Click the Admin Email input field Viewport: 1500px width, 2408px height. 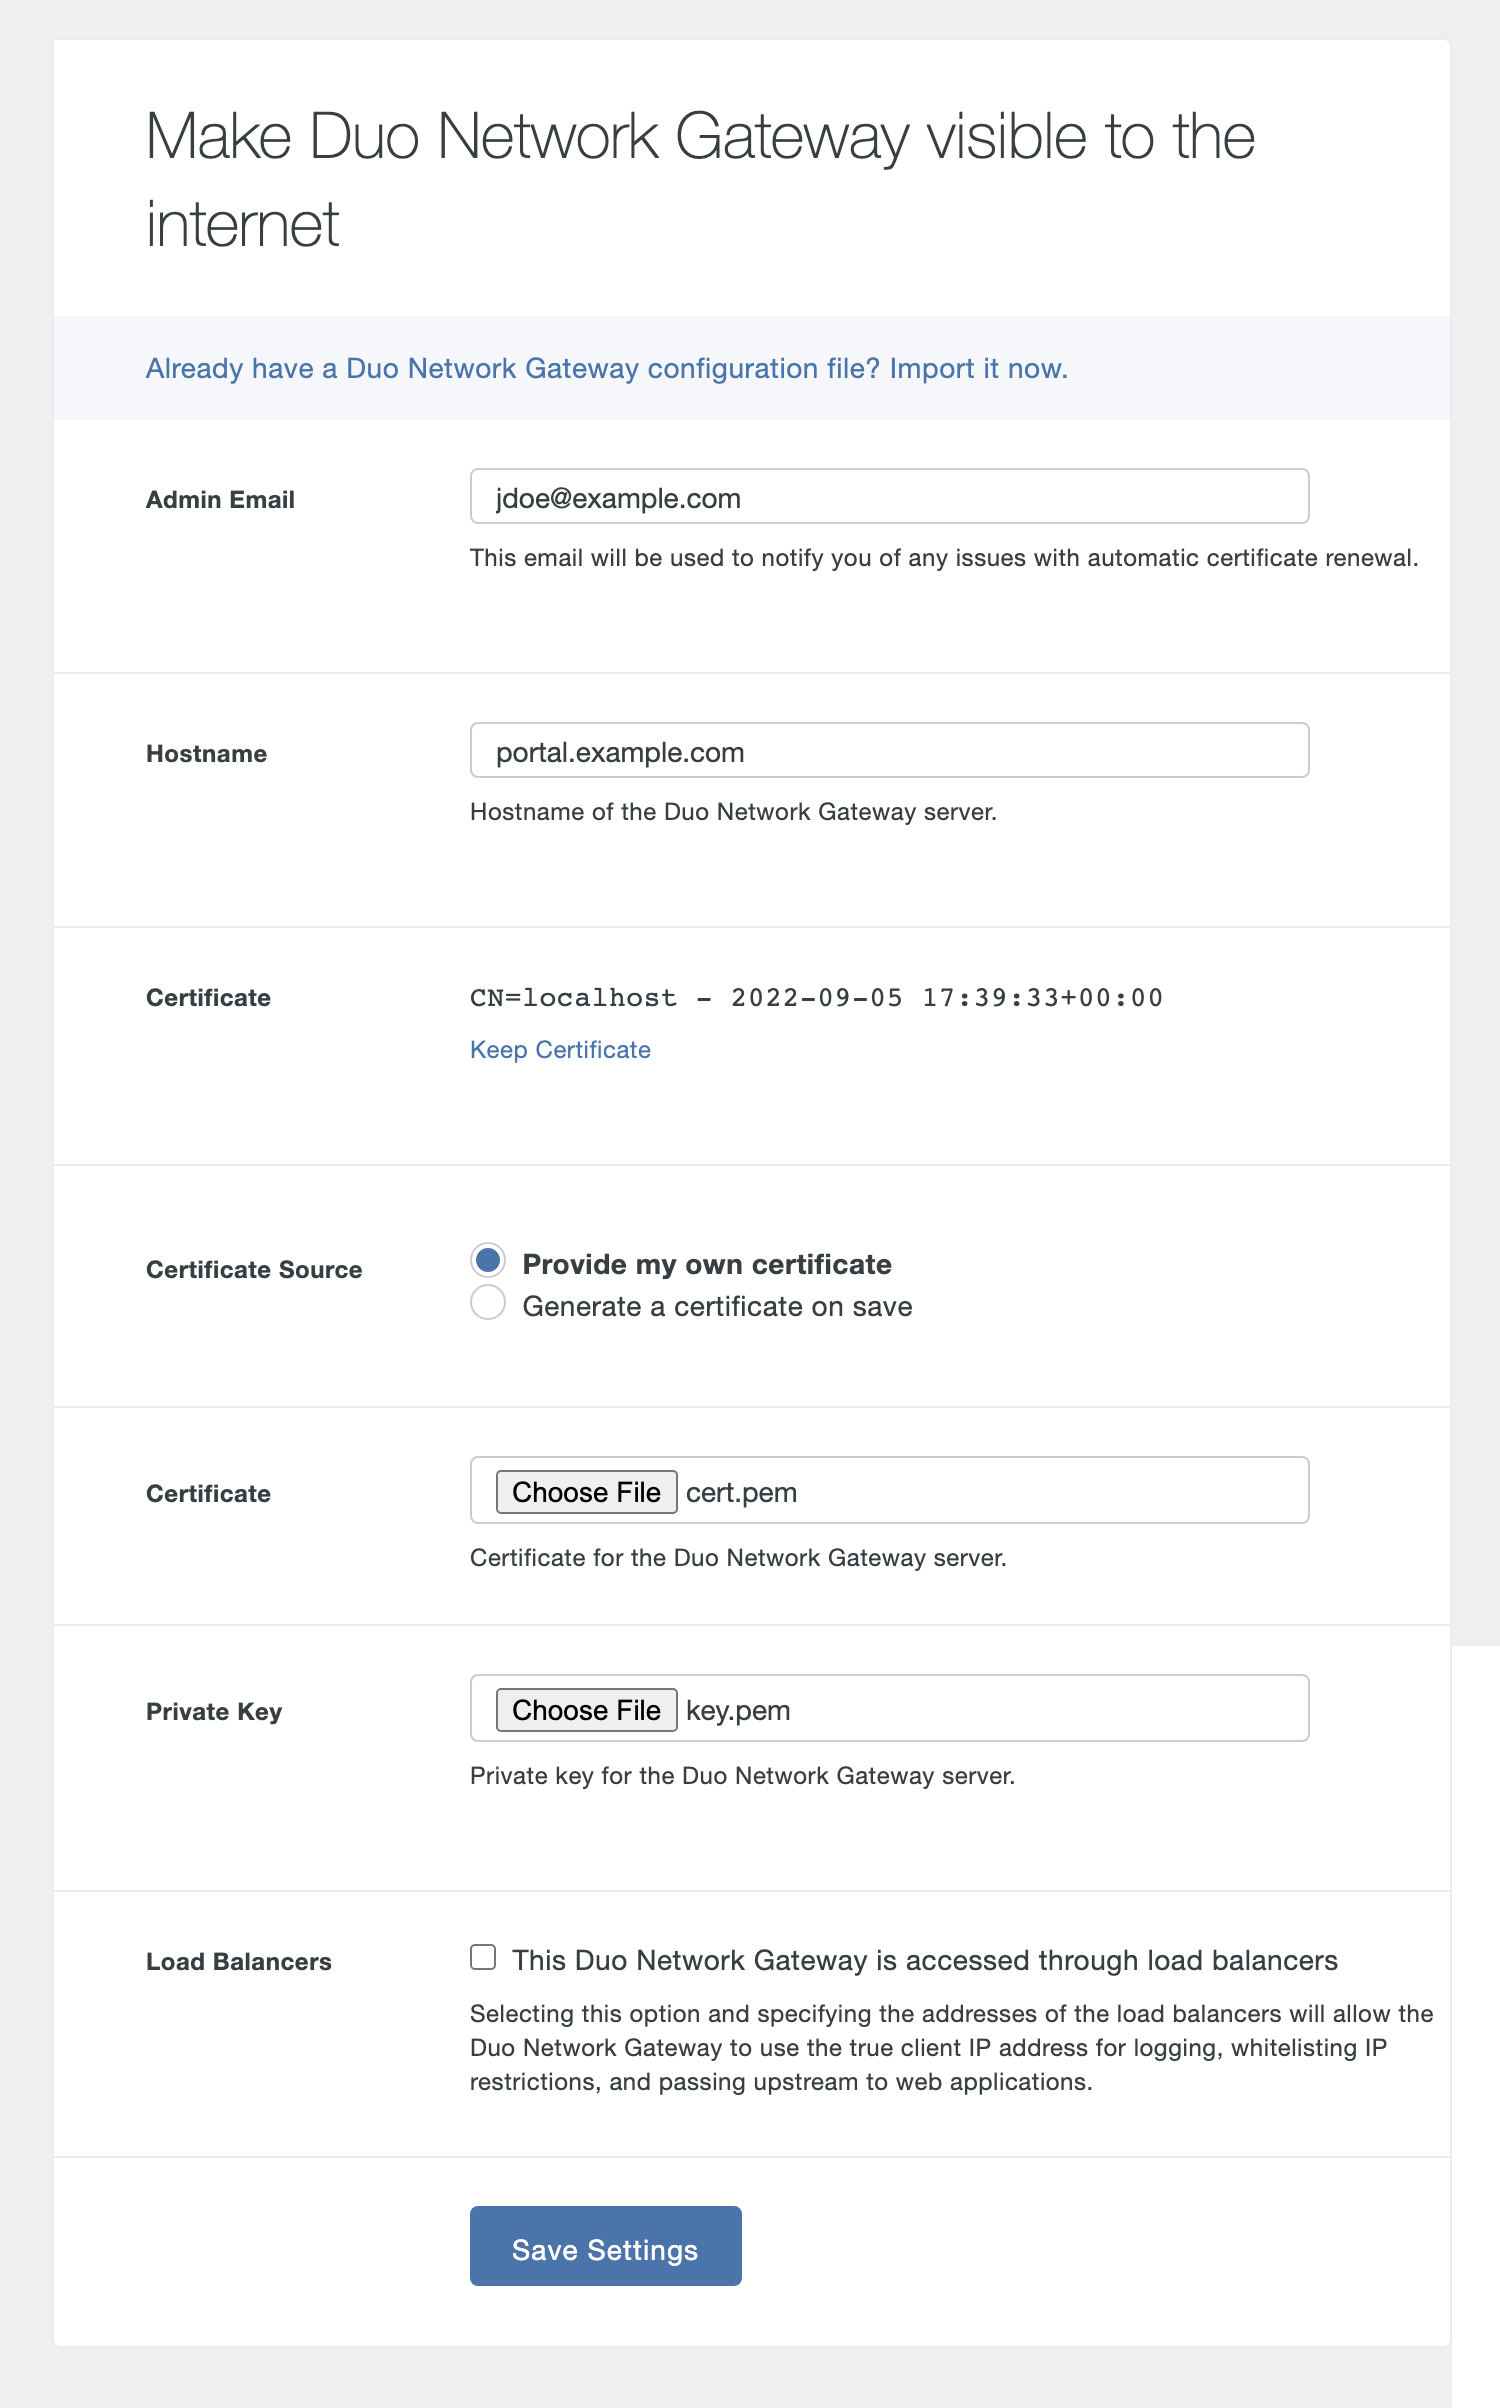[x=888, y=497]
